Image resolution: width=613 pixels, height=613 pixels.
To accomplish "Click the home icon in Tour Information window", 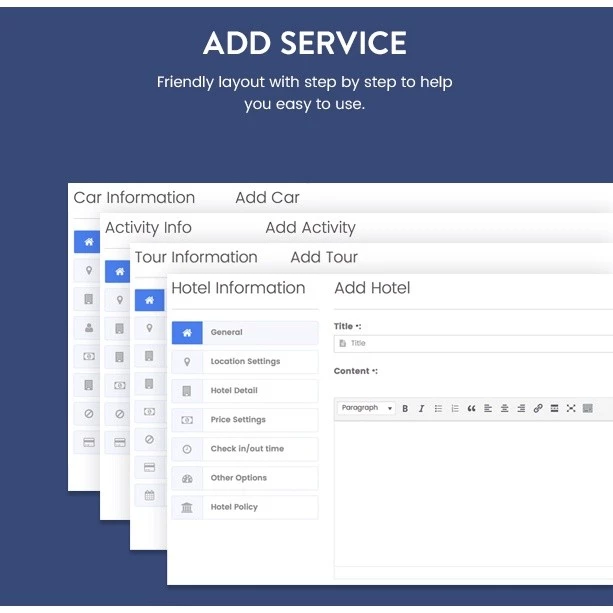I will (149, 300).
